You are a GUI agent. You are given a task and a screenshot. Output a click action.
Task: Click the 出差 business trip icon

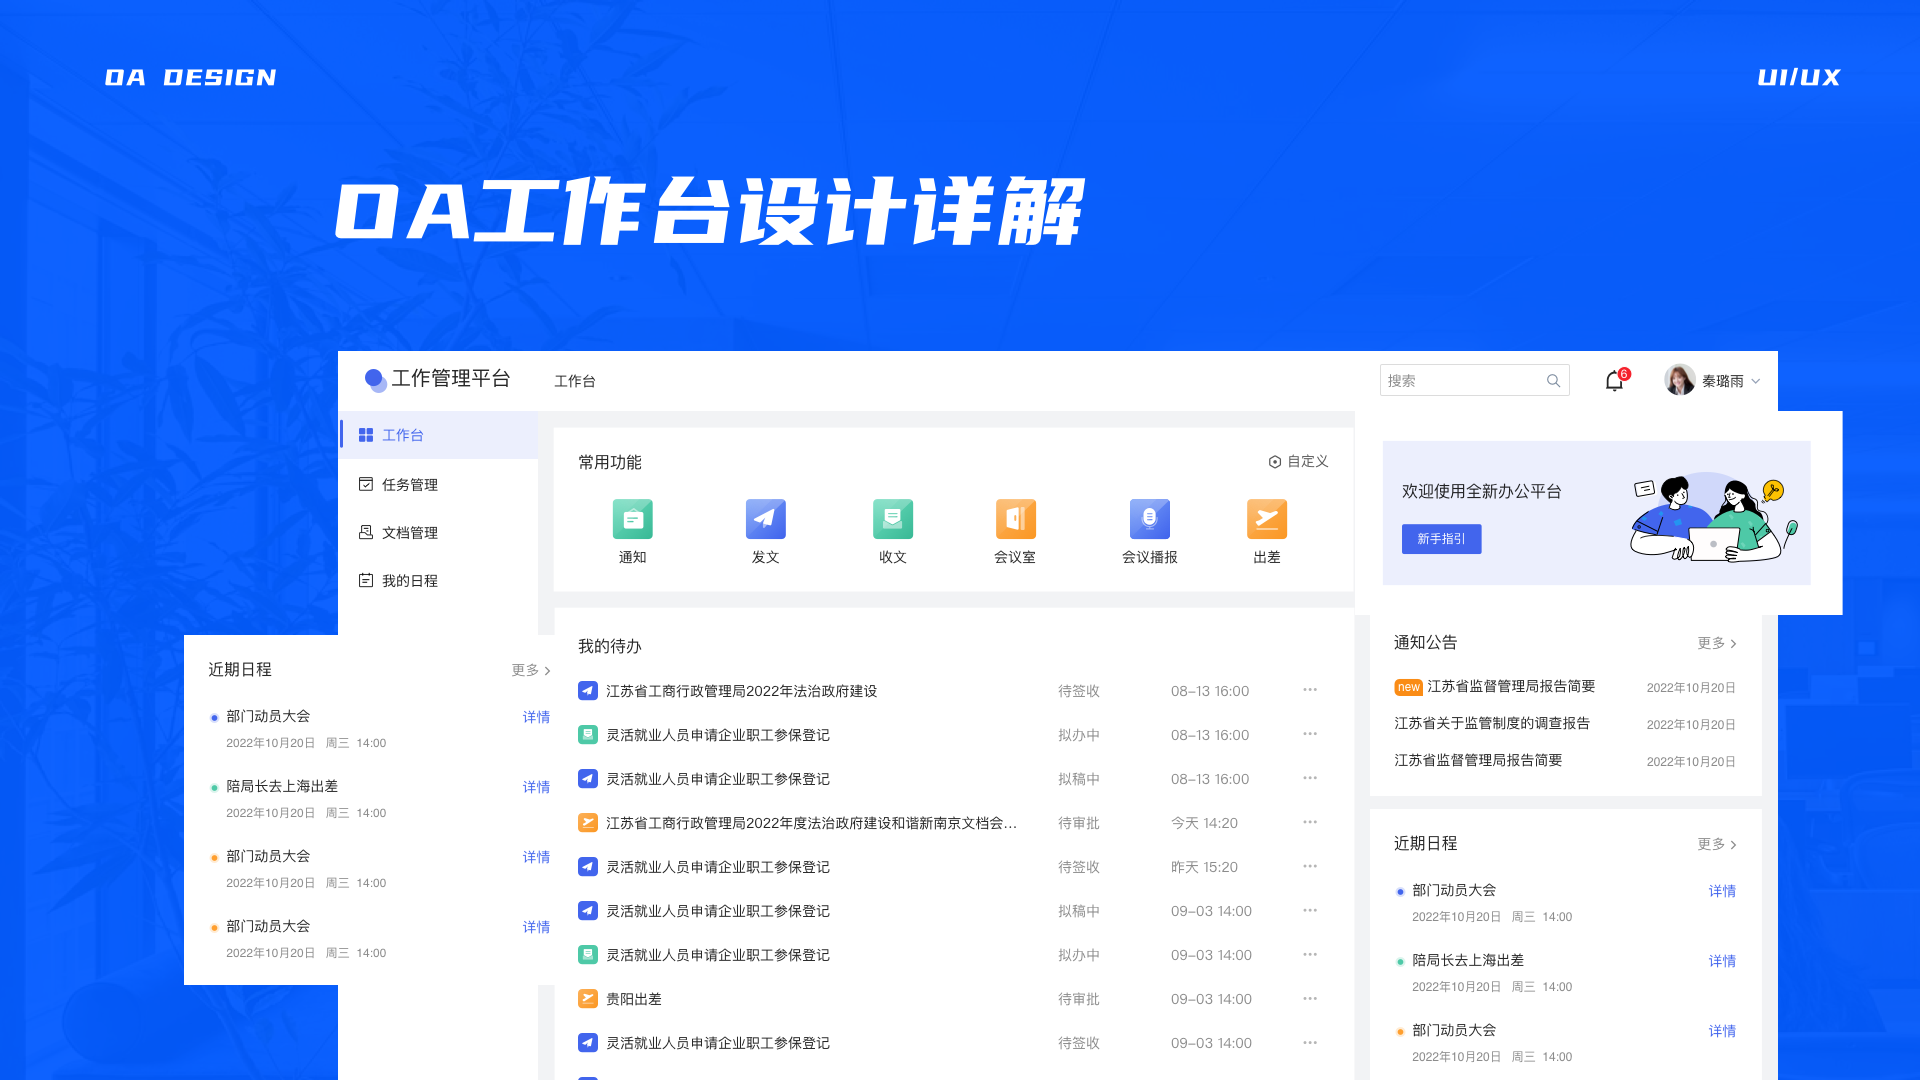[1266, 520]
